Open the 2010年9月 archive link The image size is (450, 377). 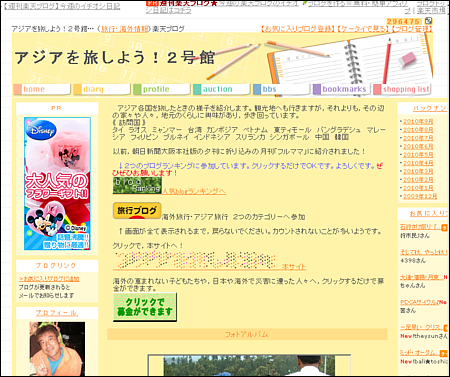tap(418, 122)
